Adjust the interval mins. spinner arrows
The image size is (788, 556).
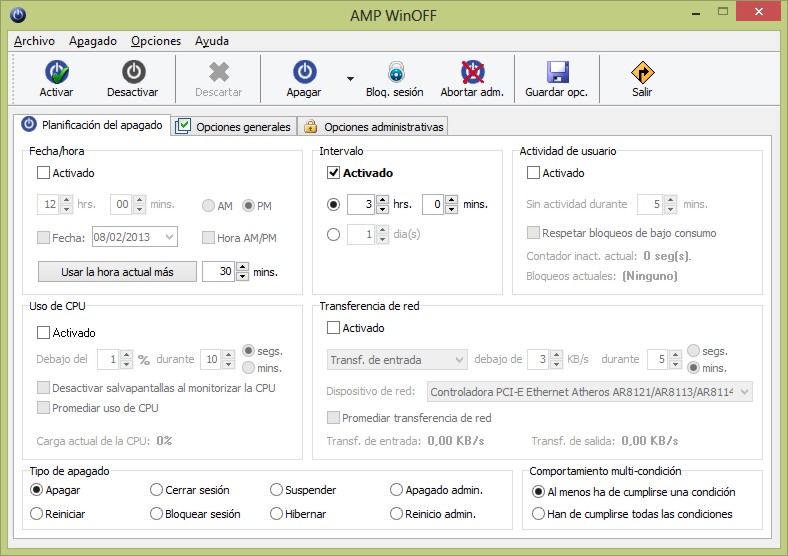[451, 204]
